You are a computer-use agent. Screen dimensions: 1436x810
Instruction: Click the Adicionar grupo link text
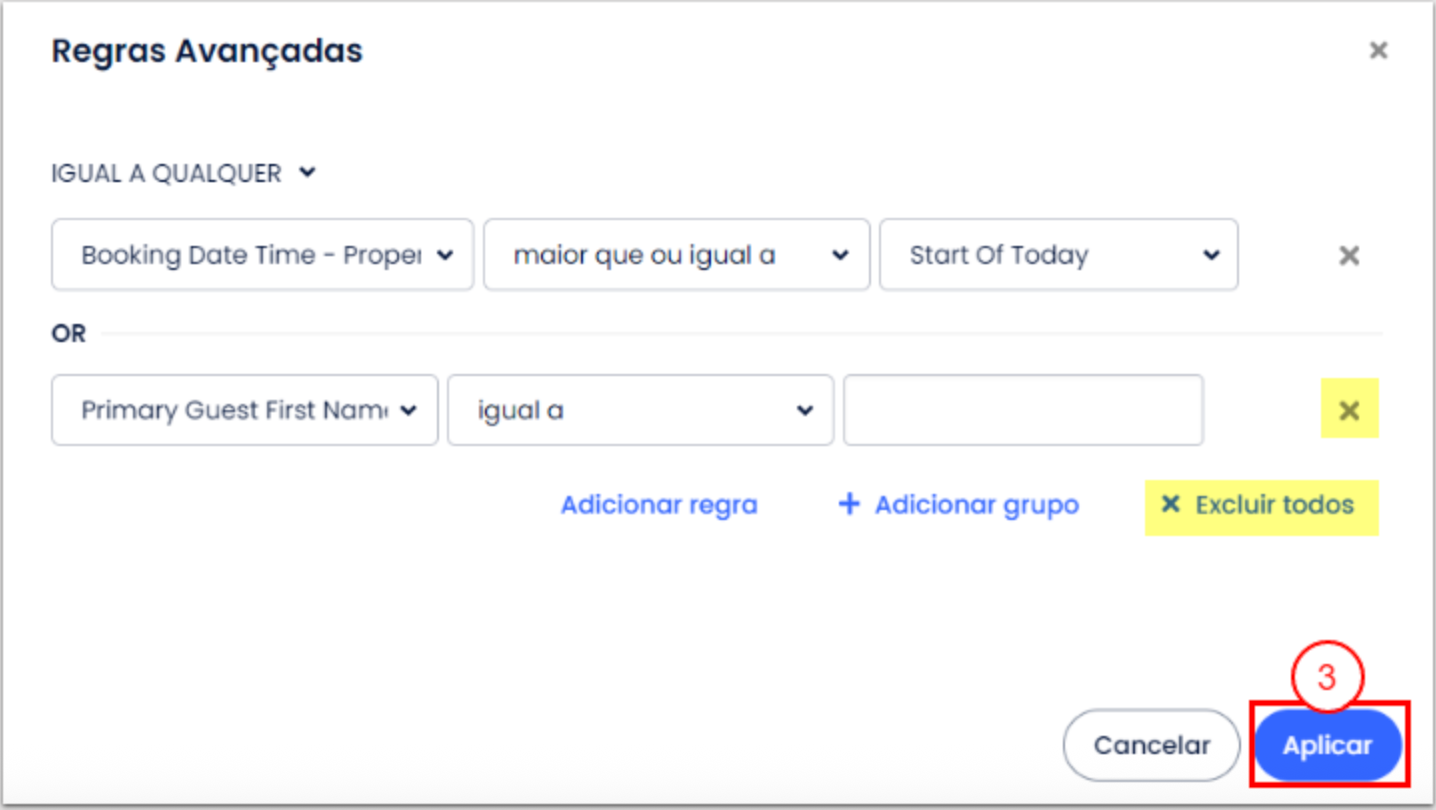(x=976, y=505)
